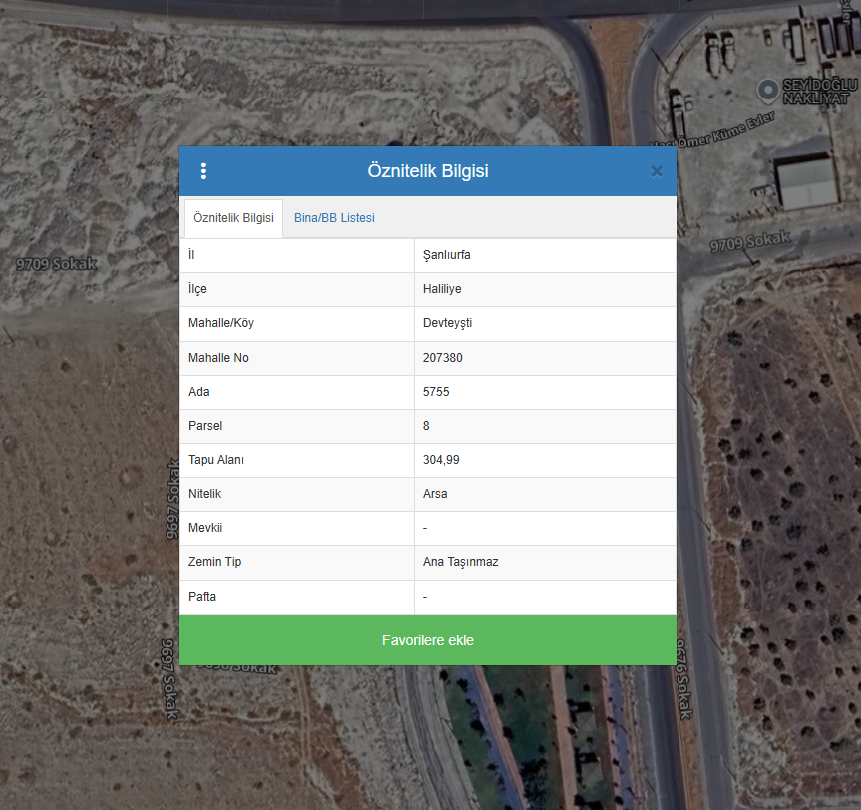The image size is (861, 810).
Task: Click the 9709 Sokak label left of dialog
Action: coord(57,264)
